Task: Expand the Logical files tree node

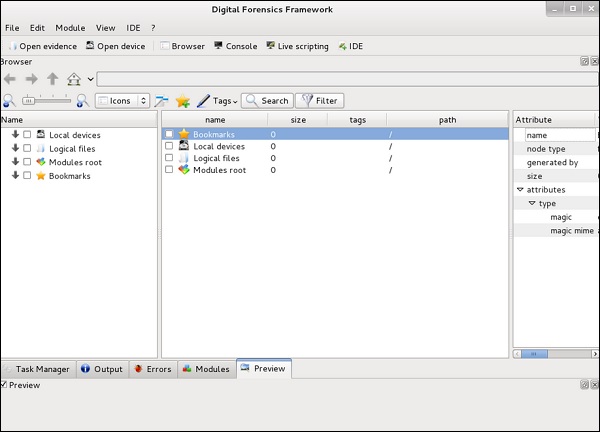Action: 15,148
